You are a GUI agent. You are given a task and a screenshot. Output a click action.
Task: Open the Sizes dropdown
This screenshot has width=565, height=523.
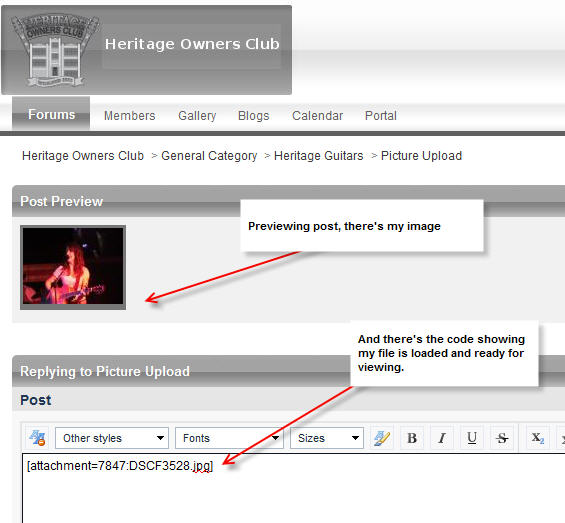(327, 438)
